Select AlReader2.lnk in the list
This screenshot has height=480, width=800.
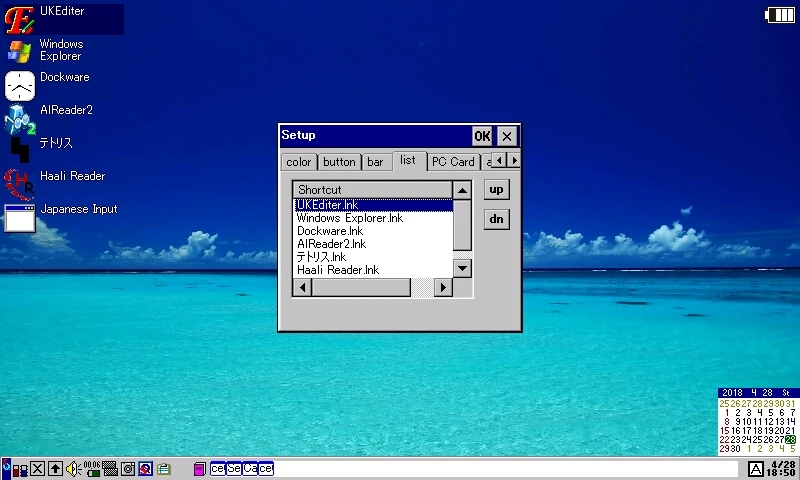(x=373, y=244)
